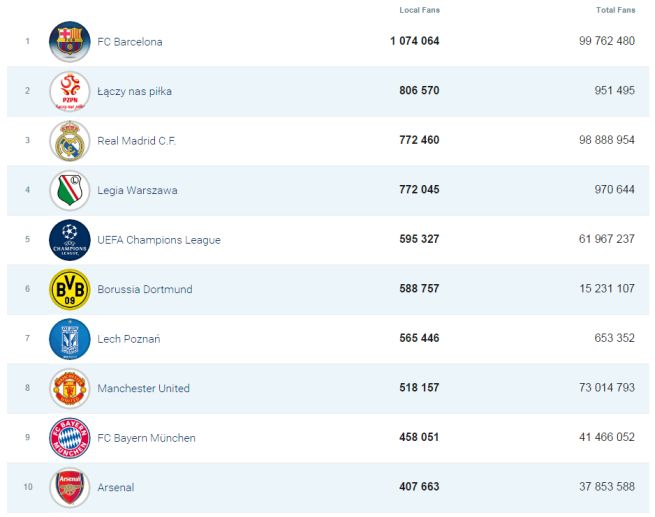Sort by the Local Fans column header

click(419, 10)
